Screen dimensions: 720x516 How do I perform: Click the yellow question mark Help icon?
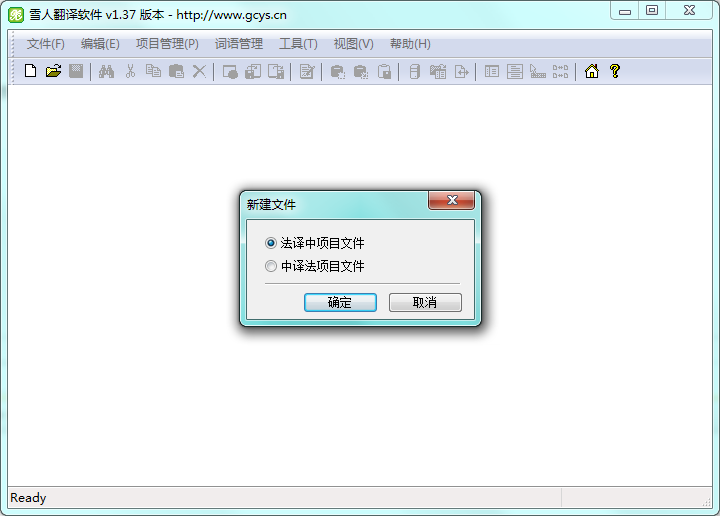615,71
